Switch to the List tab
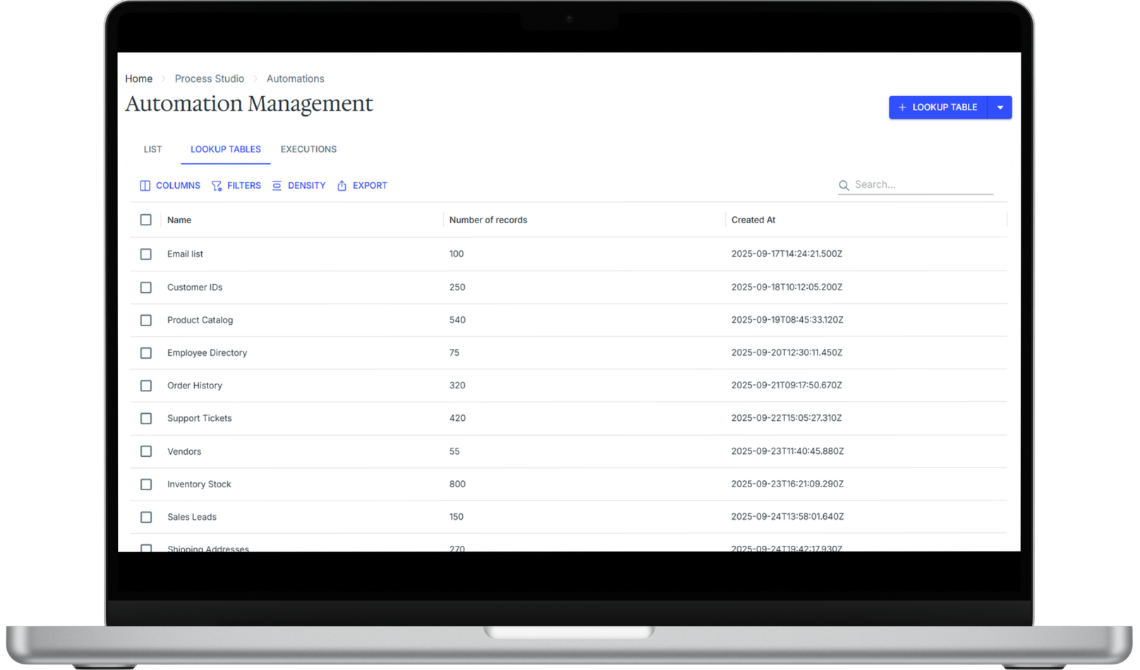This screenshot has width=1140, height=670. (153, 150)
